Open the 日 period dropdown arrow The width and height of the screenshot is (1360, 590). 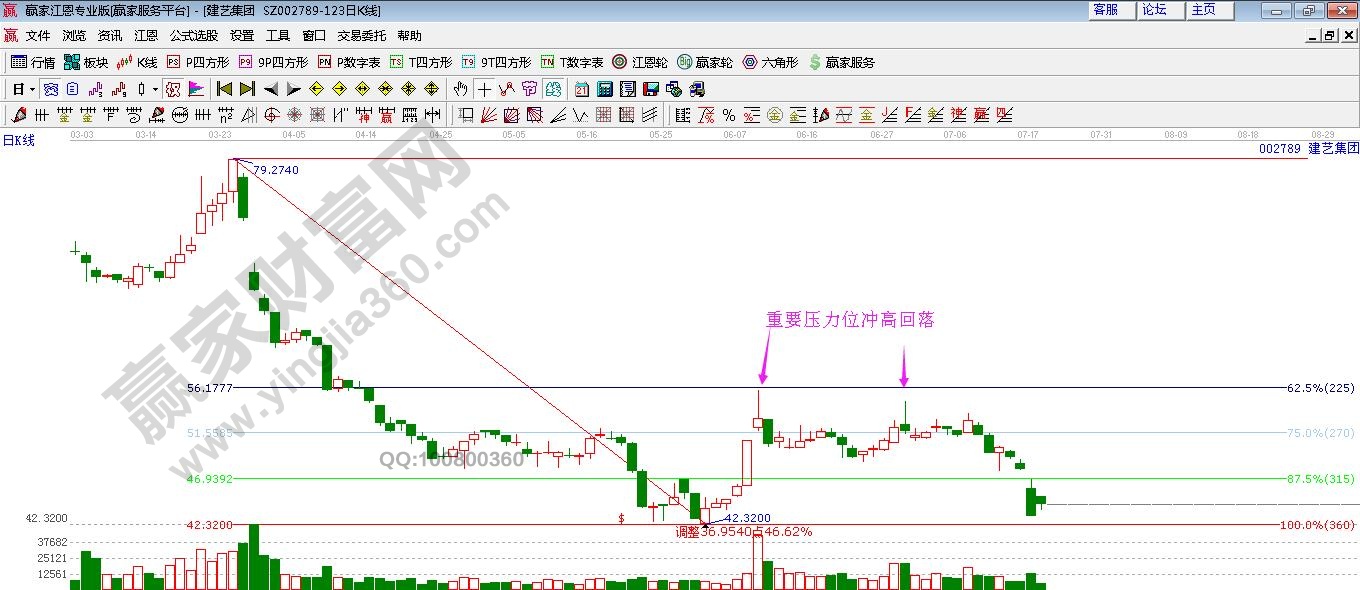click(31, 89)
